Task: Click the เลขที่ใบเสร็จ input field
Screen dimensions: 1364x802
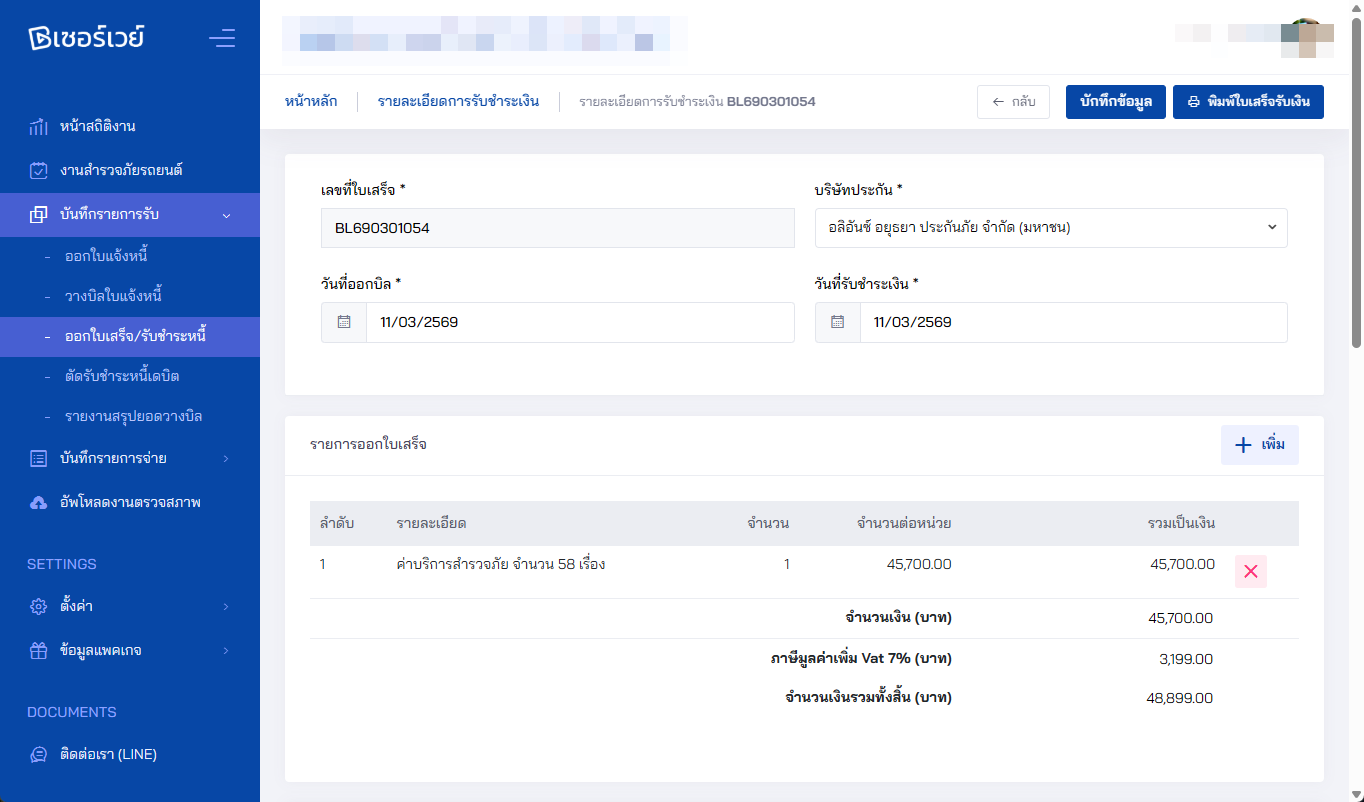Action: (557, 228)
